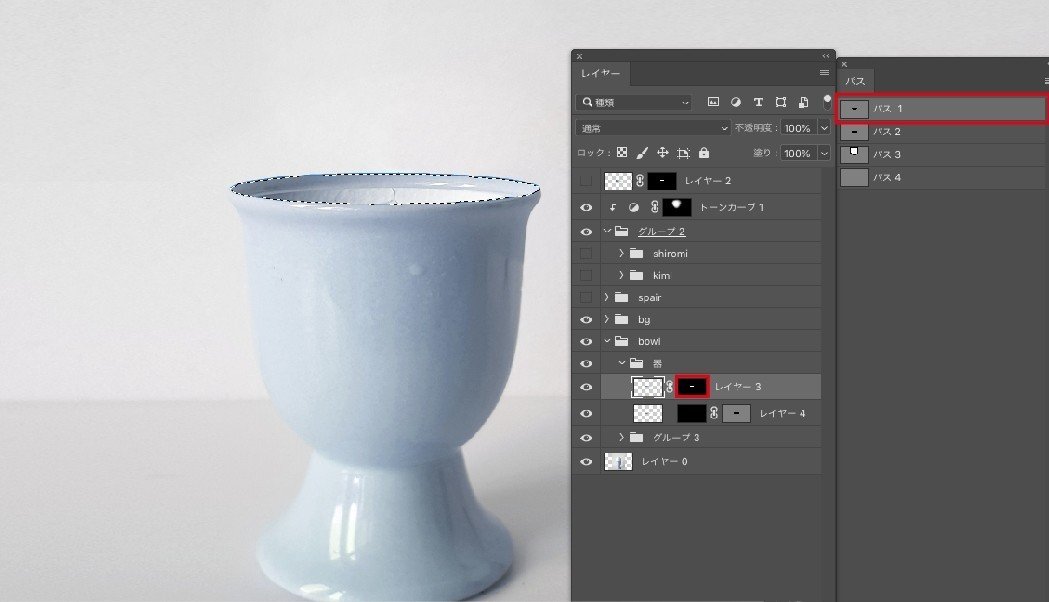Select the レイヤー 4 vector mask thumbnail
1049x602 pixels.
point(736,413)
